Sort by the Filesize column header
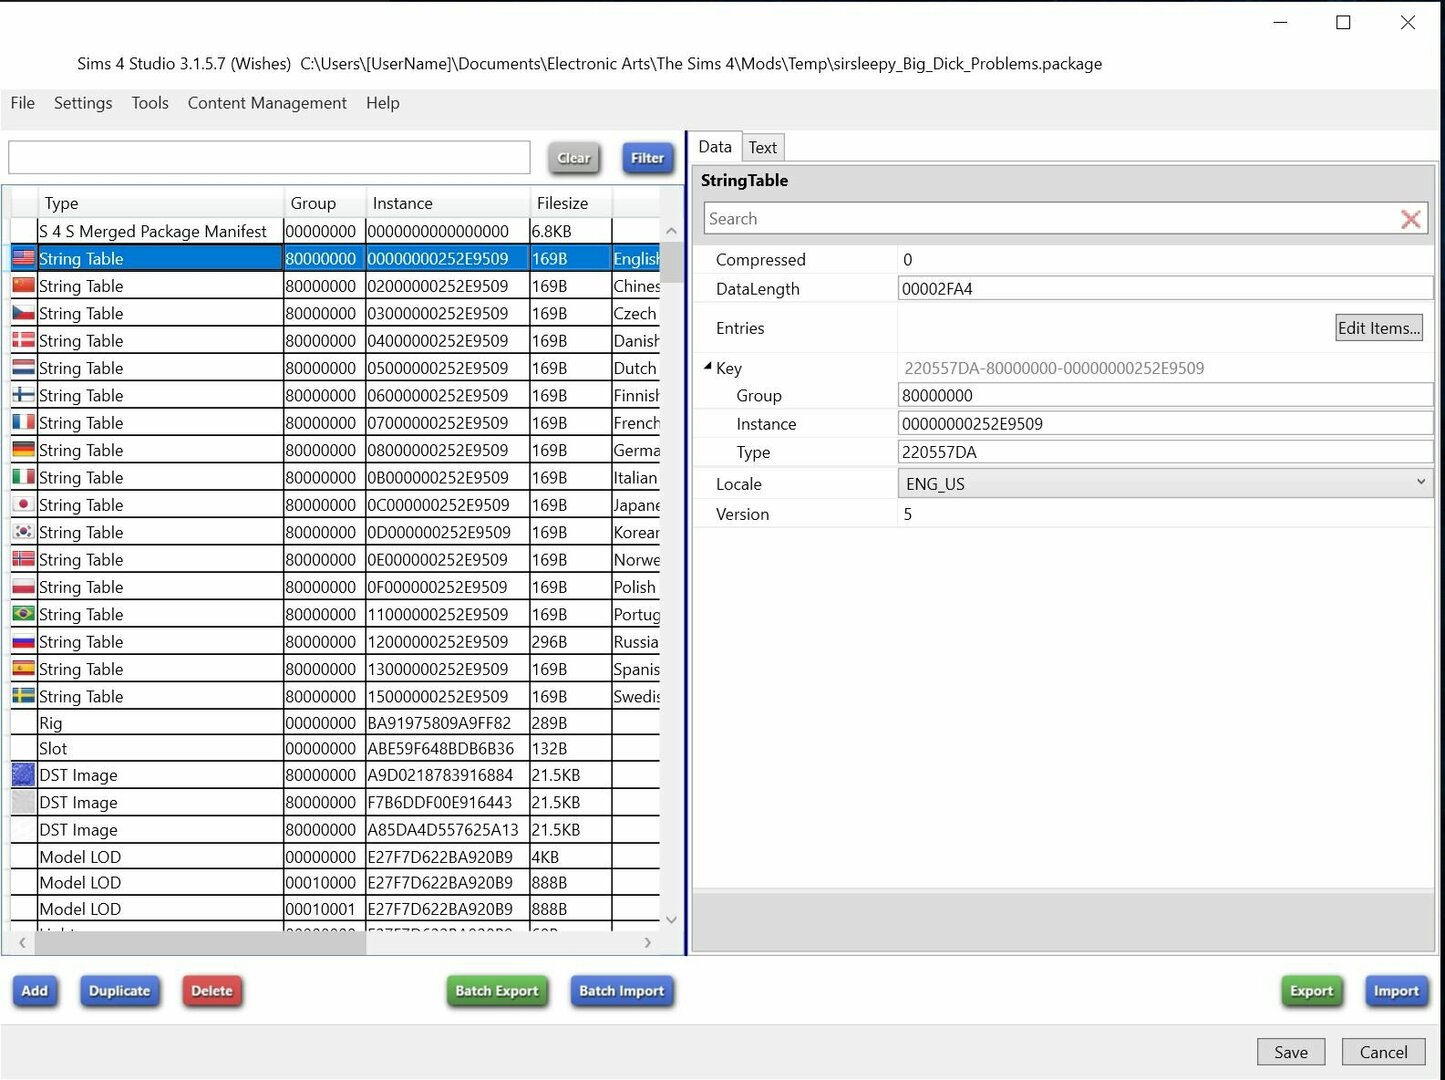 coord(570,203)
